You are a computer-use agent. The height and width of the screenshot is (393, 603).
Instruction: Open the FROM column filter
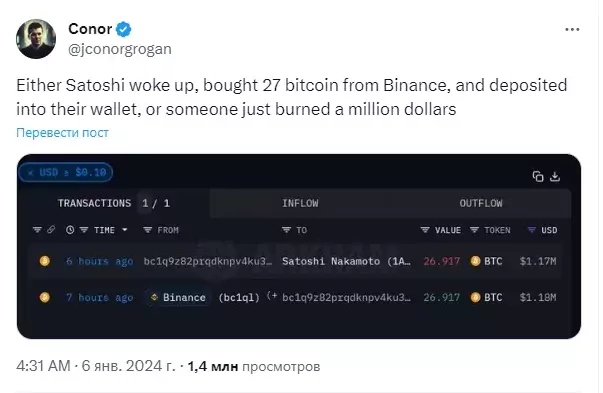click(148, 230)
